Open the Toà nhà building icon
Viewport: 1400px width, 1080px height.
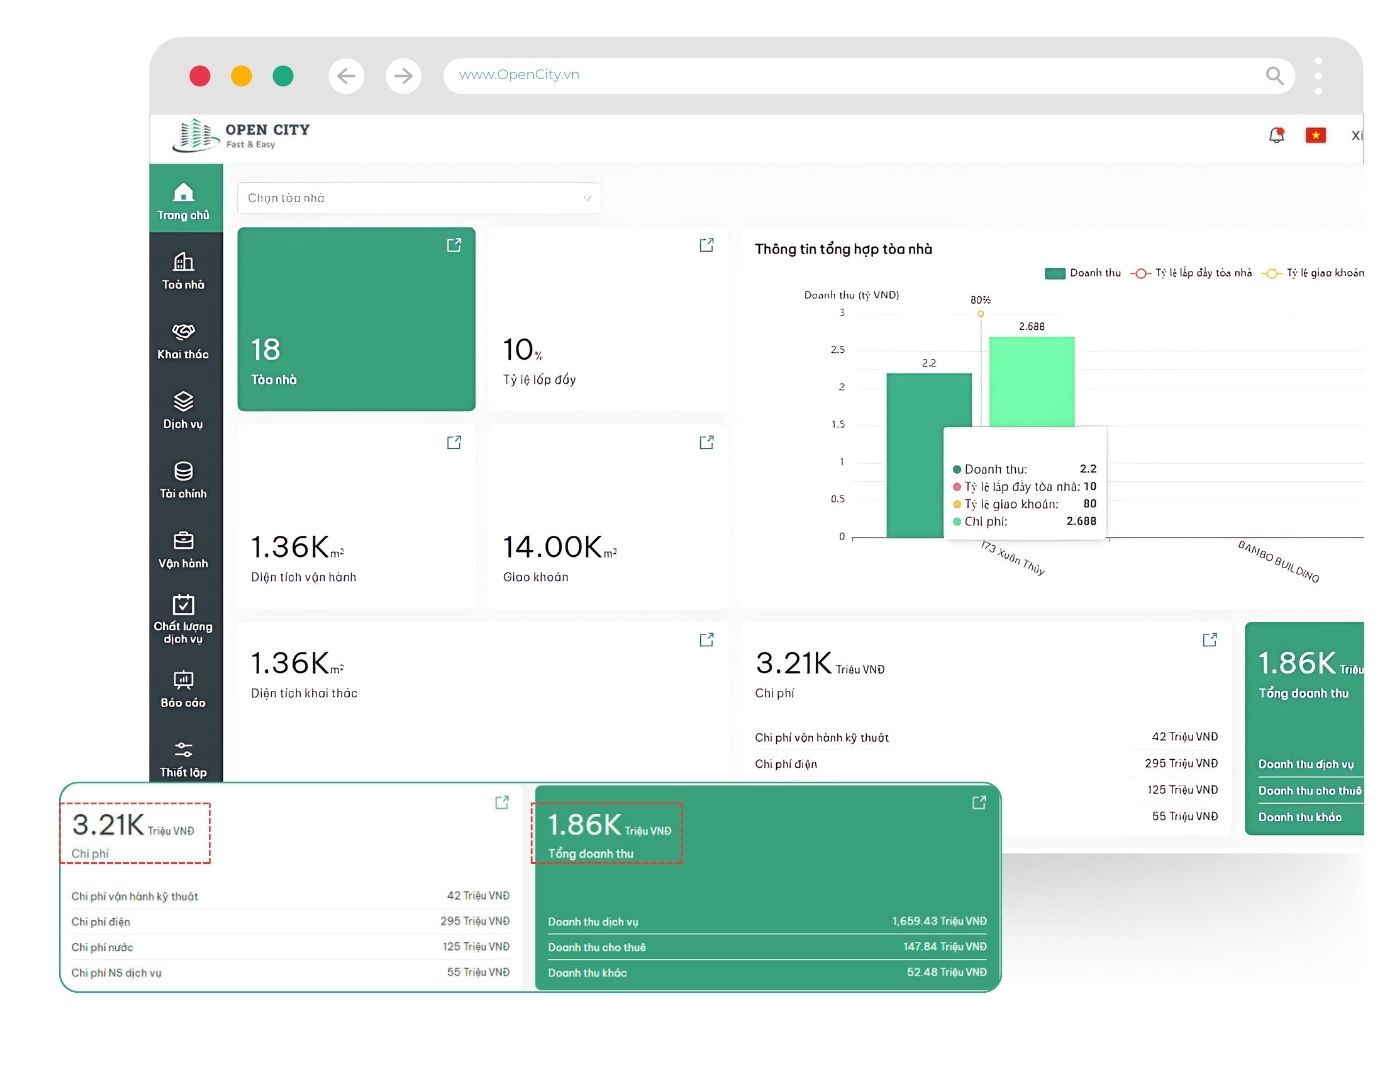tap(184, 261)
